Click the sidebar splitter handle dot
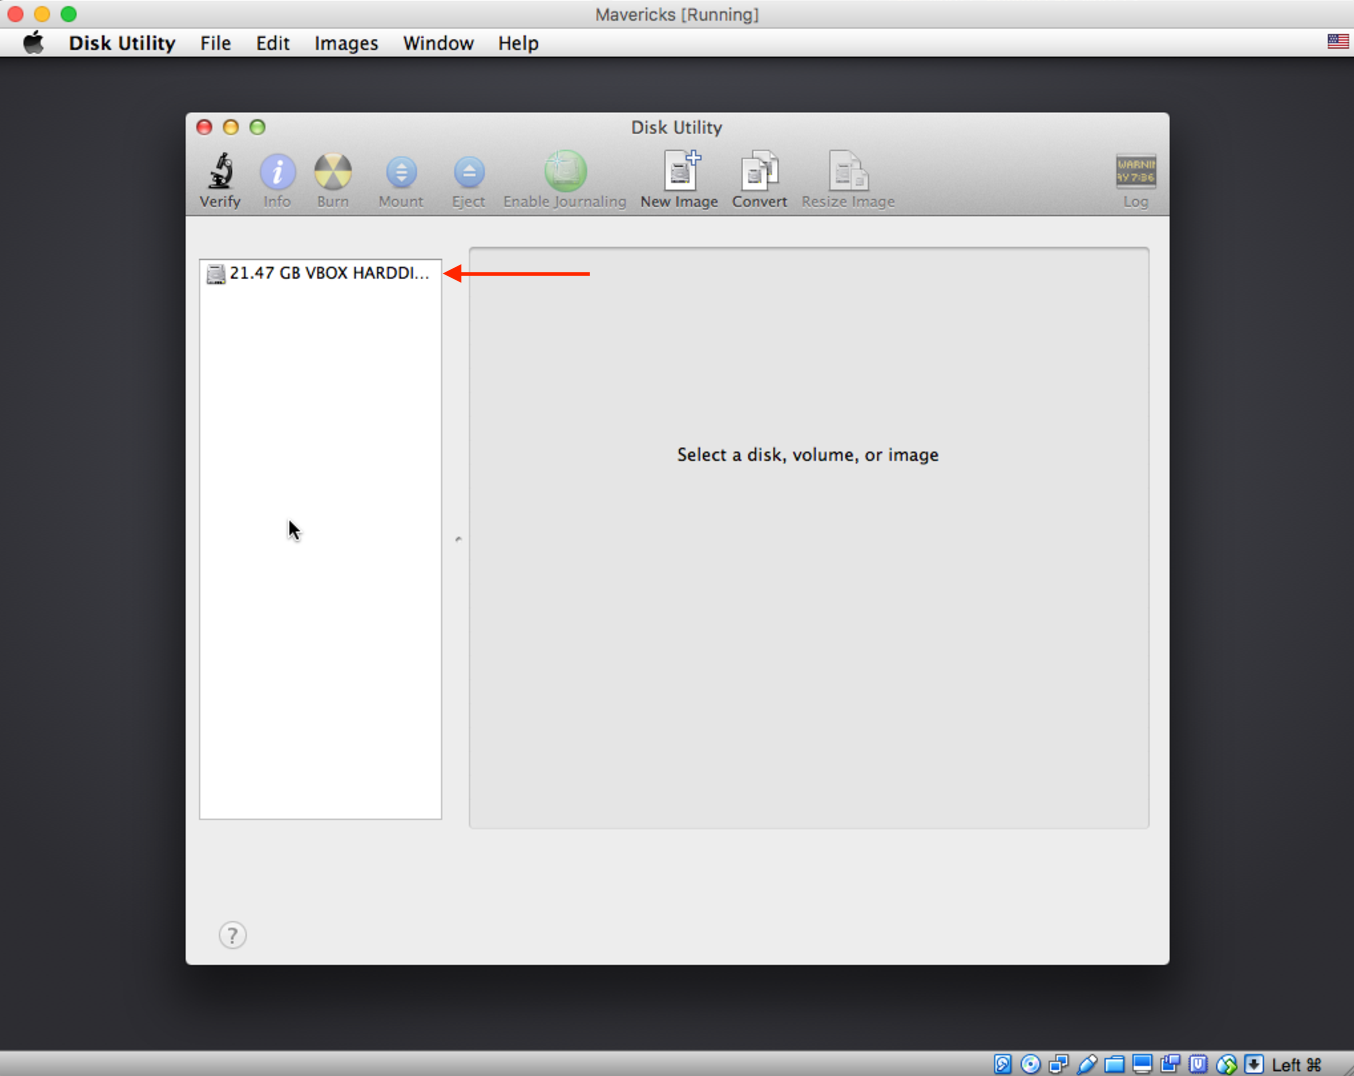 [x=458, y=539]
